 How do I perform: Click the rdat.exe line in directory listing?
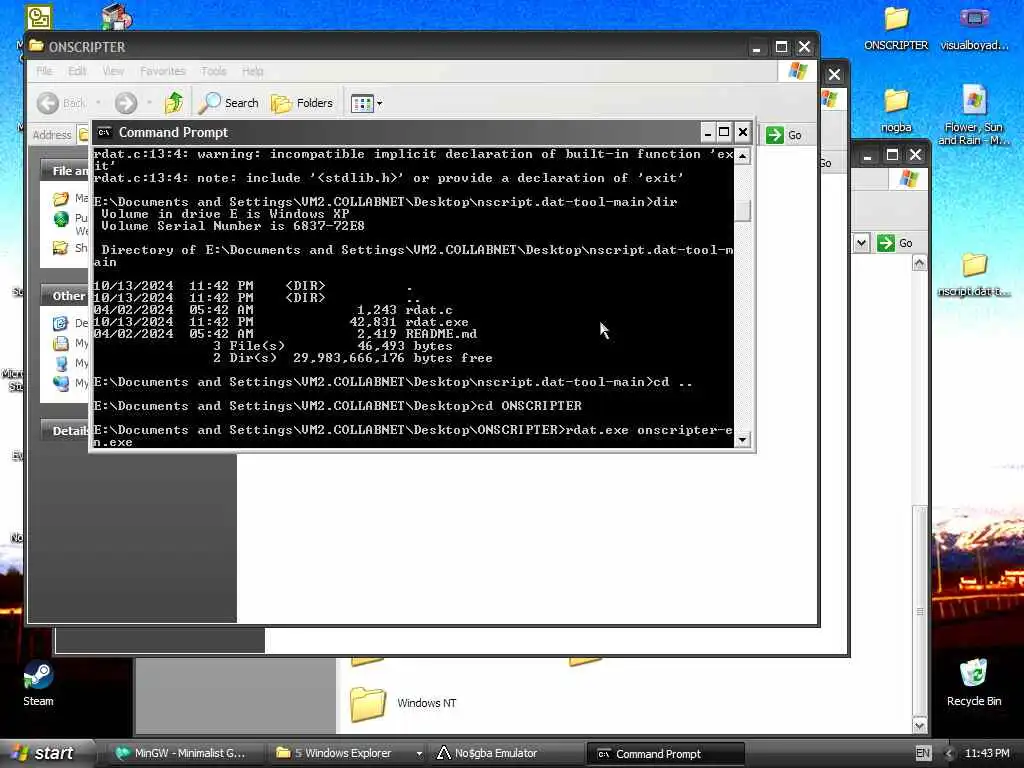click(281, 322)
